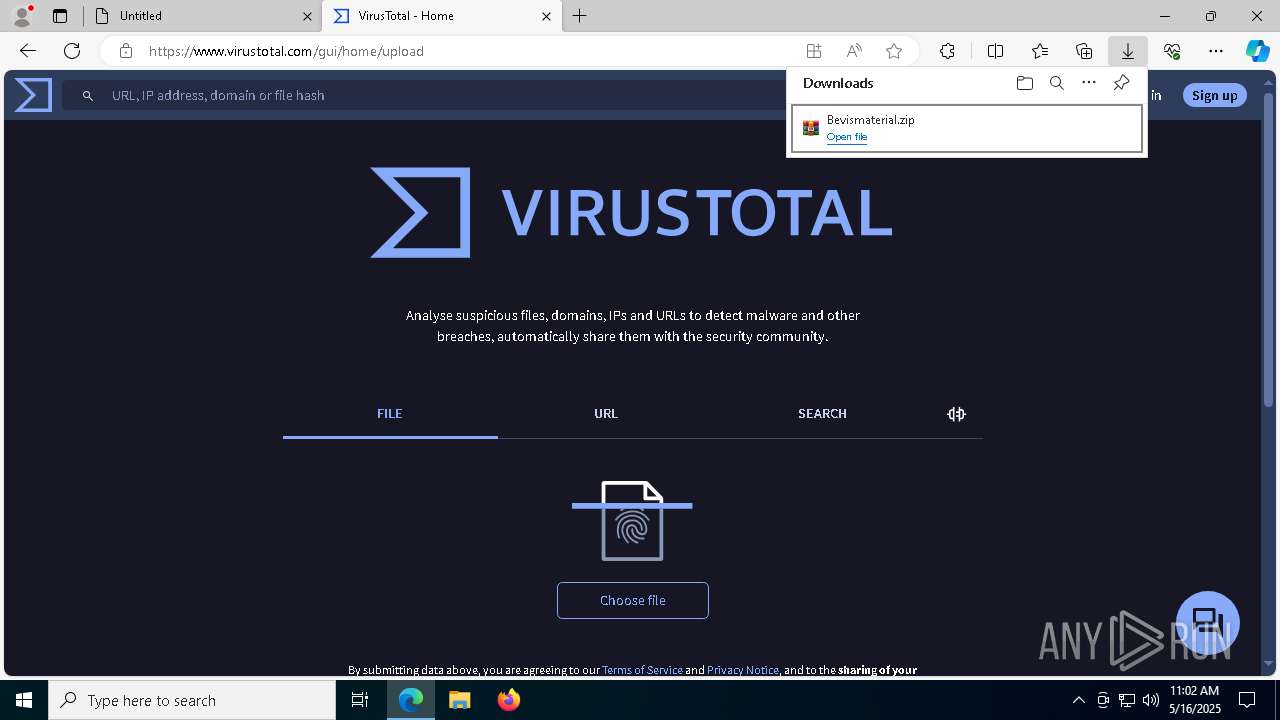This screenshot has height=720, width=1280.
Task: Open more options in Downloads panel
Action: [x=1089, y=83]
